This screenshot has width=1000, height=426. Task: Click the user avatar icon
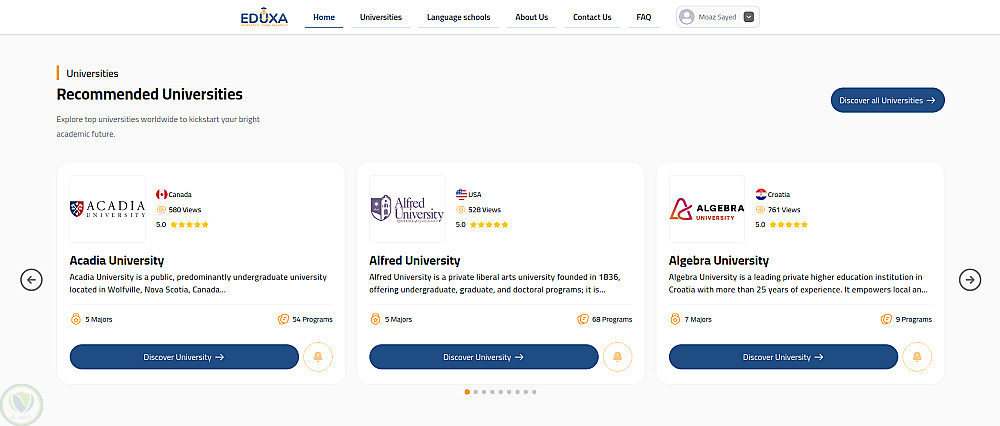point(686,17)
